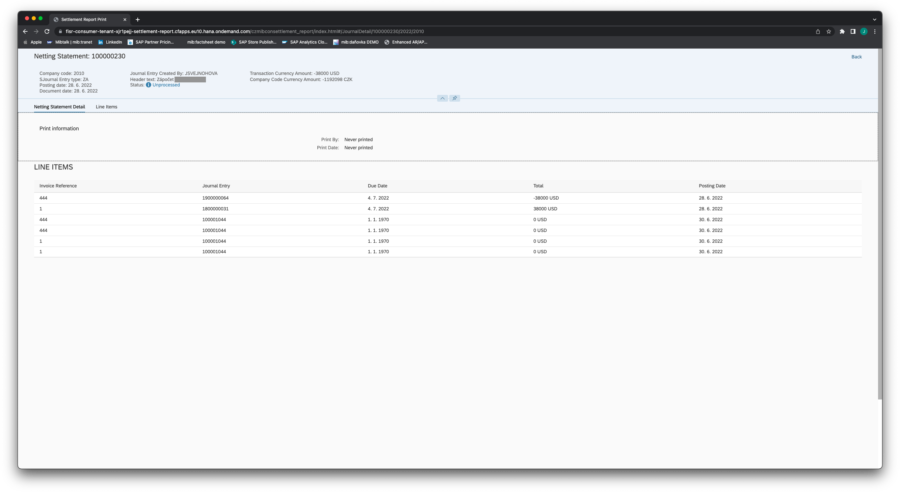The width and height of the screenshot is (900, 492).
Task: Open the Chrome three-dot menu
Action: coord(875,31)
